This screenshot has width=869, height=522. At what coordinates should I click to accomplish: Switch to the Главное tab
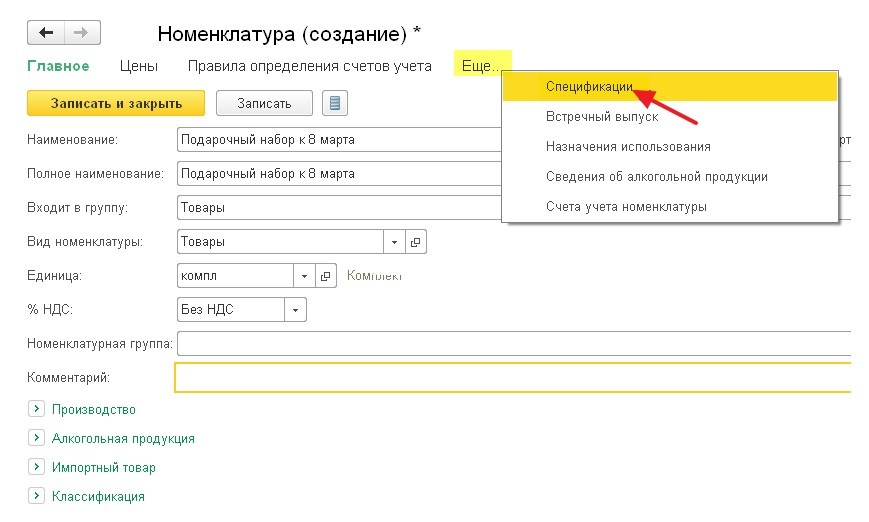(58, 66)
